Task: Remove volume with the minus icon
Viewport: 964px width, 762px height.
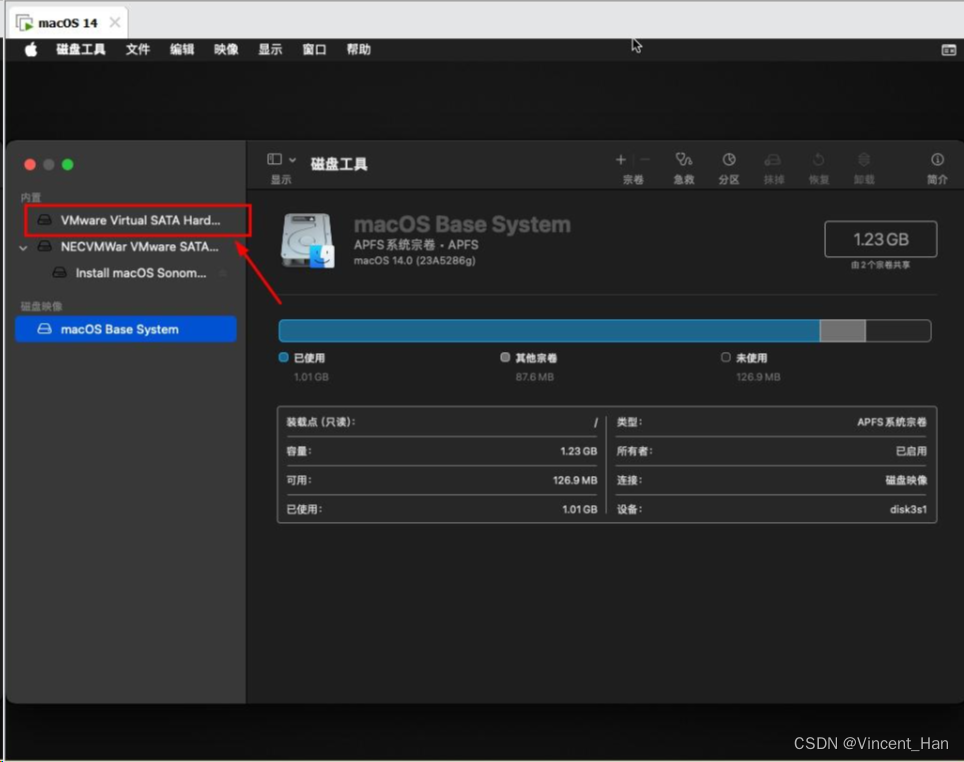Action: point(645,160)
